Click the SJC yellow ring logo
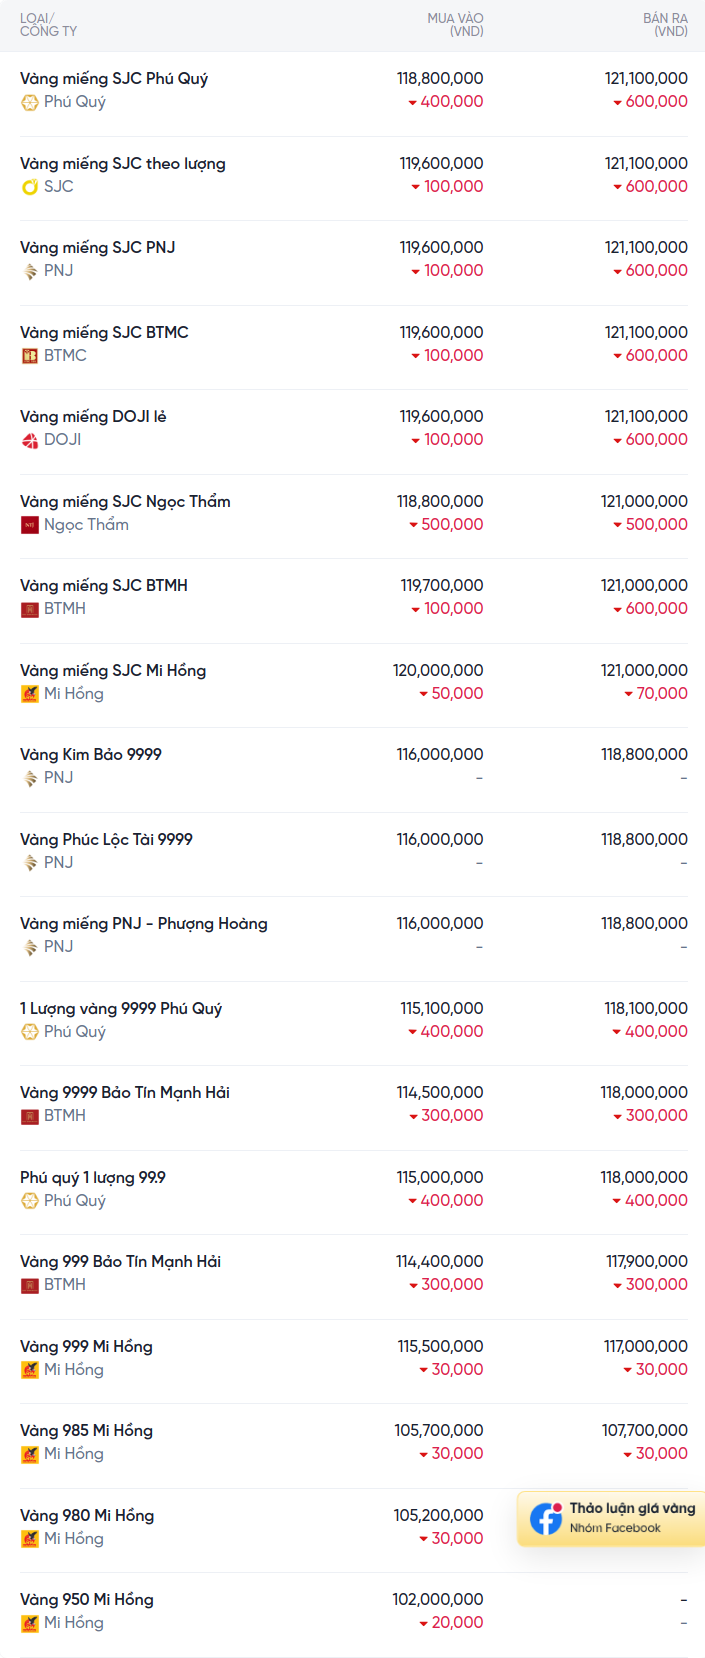This screenshot has width=705, height=1658. click(30, 186)
